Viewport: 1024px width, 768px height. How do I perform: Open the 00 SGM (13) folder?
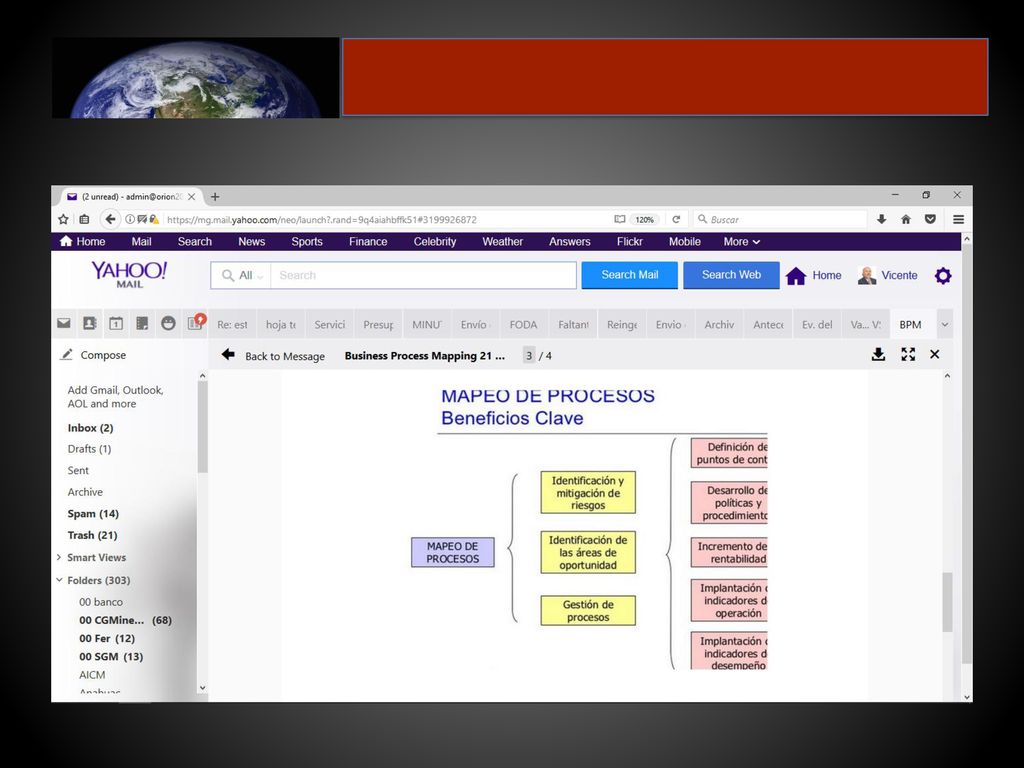point(111,656)
